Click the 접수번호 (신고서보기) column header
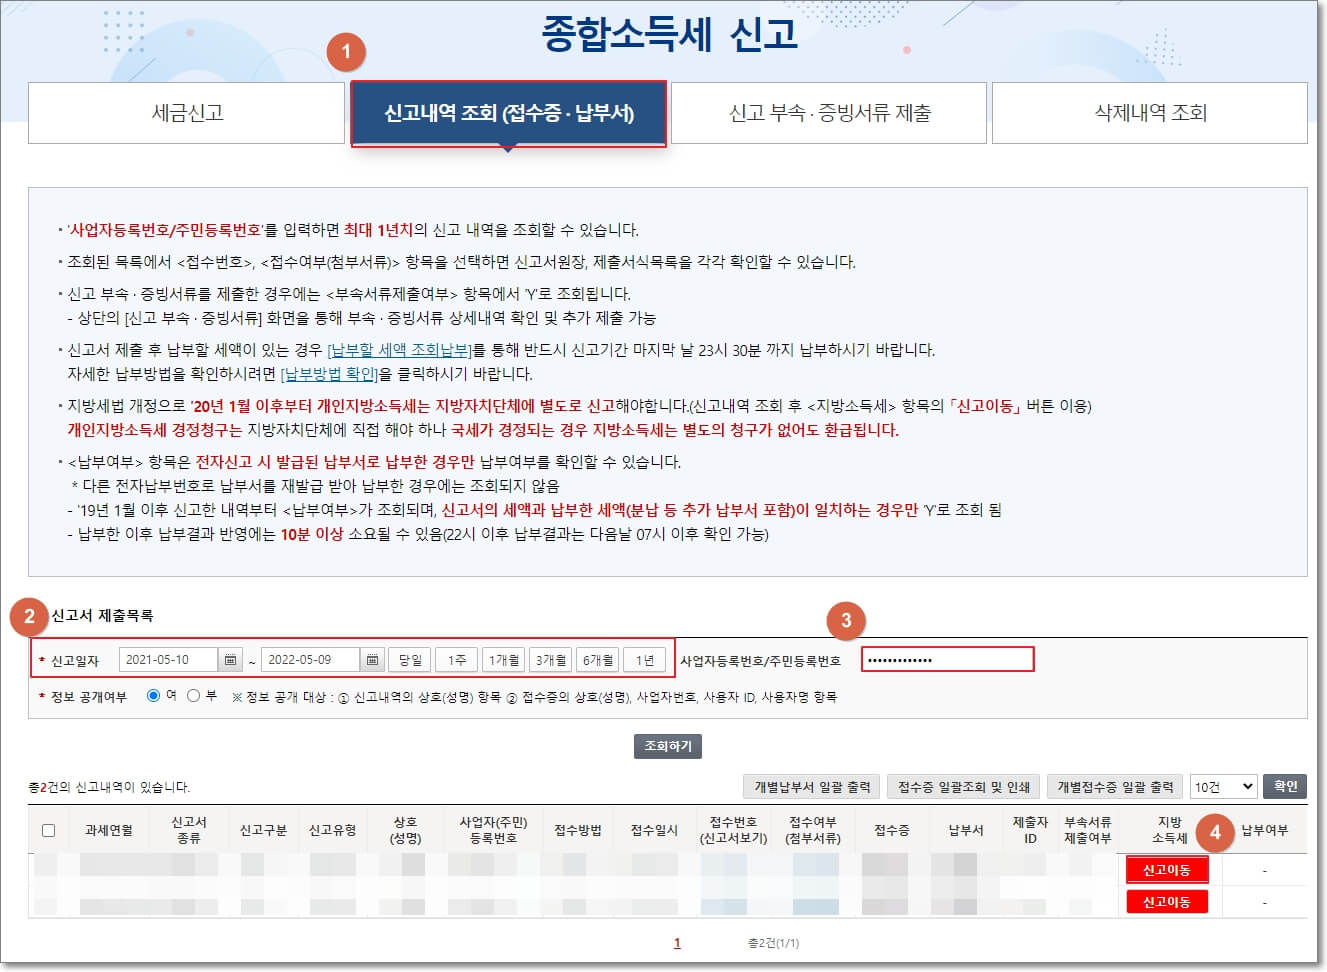 click(x=733, y=830)
